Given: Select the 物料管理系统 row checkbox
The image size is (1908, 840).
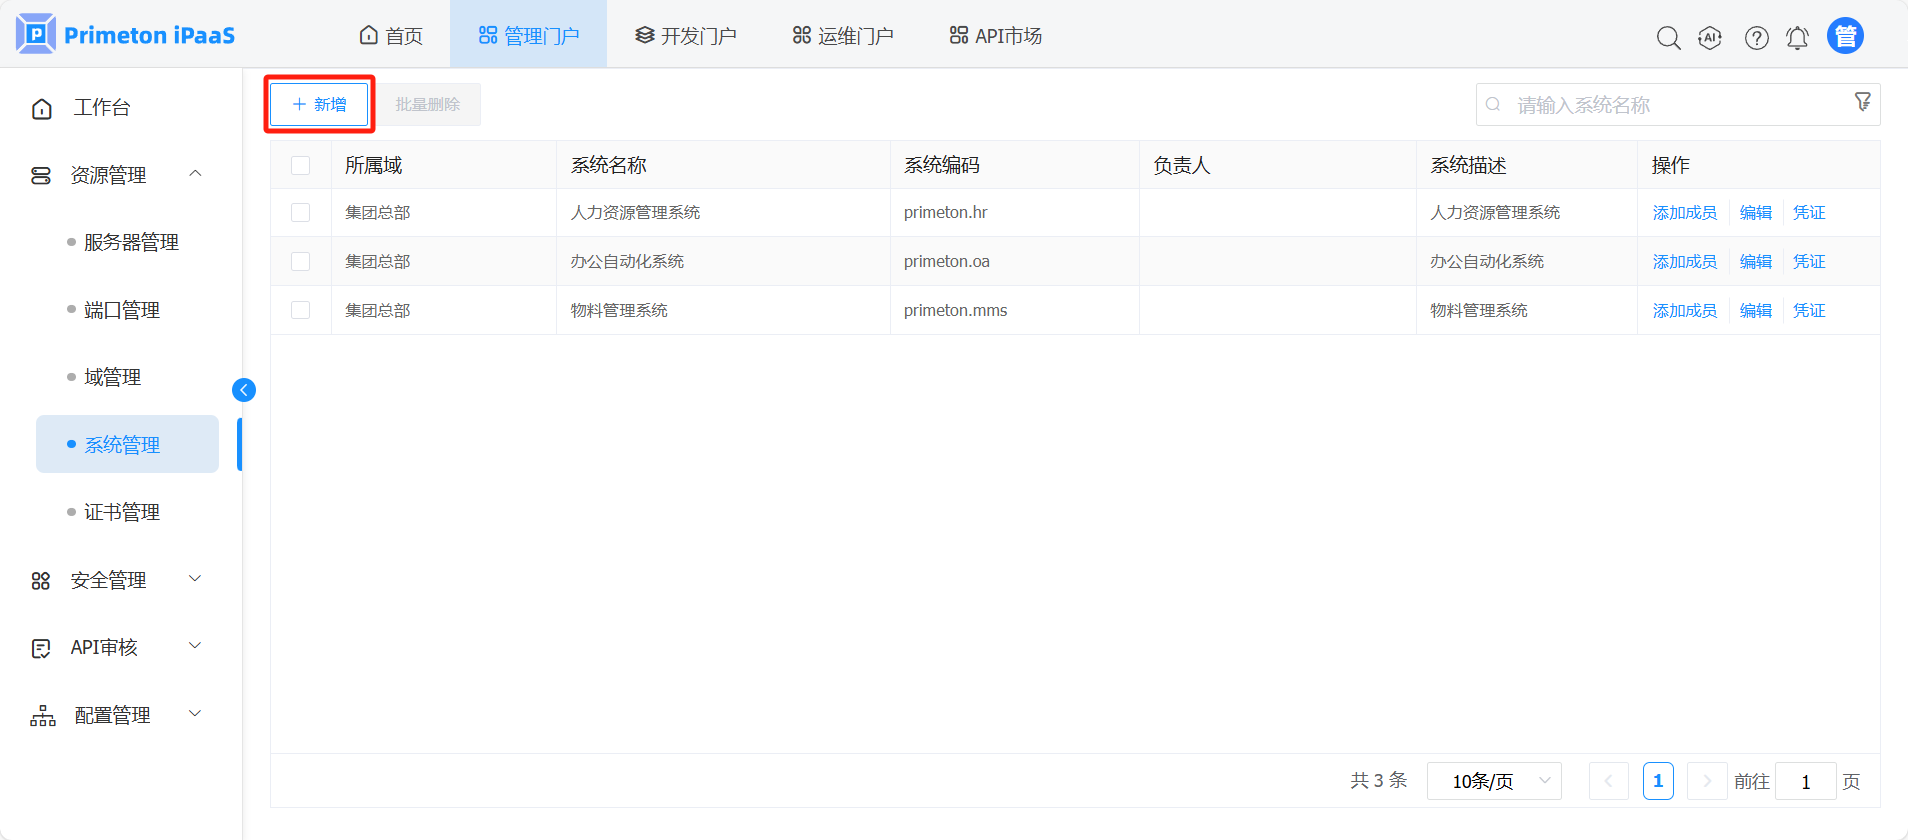Looking at the screenshot, I should tap(300, 310).
